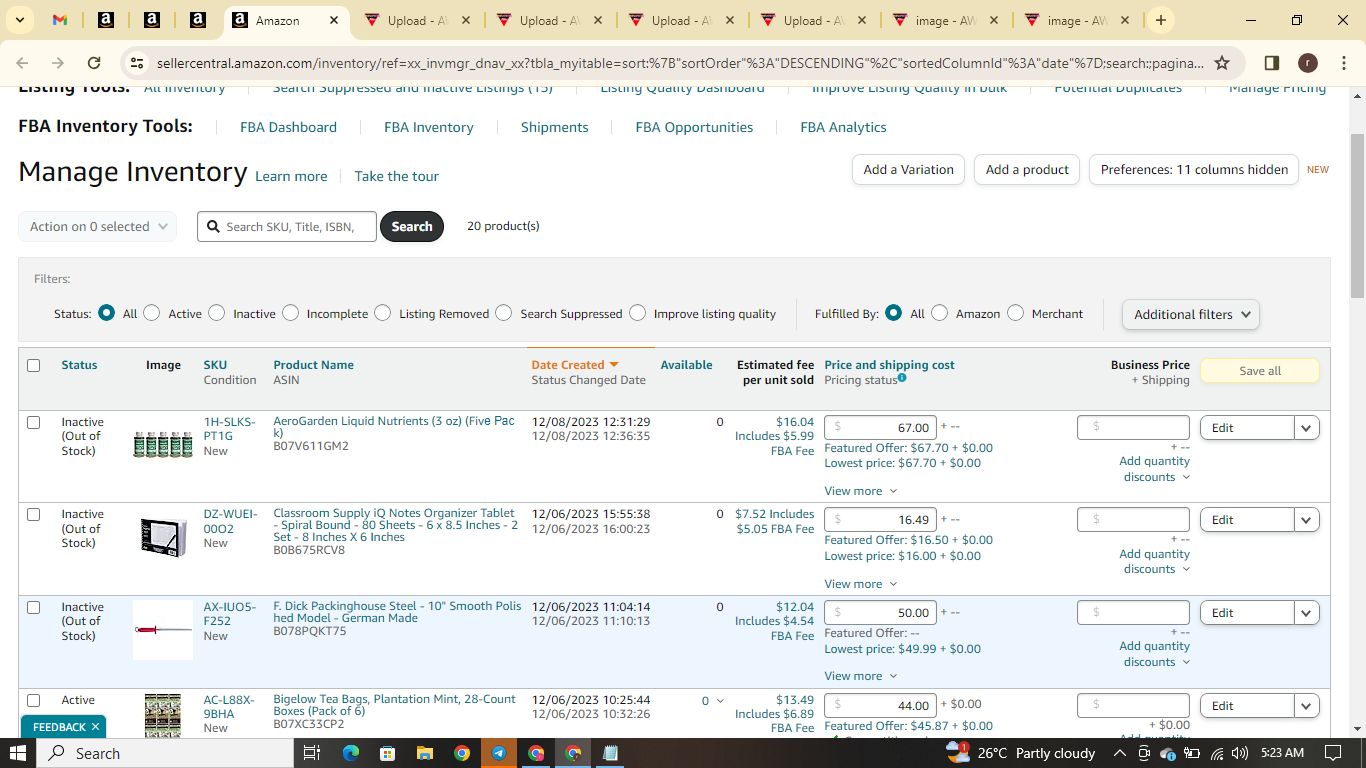Click the Save all button
Image resolution: width=1366 pixels, height=768 pixels.
click(1260, 371)
